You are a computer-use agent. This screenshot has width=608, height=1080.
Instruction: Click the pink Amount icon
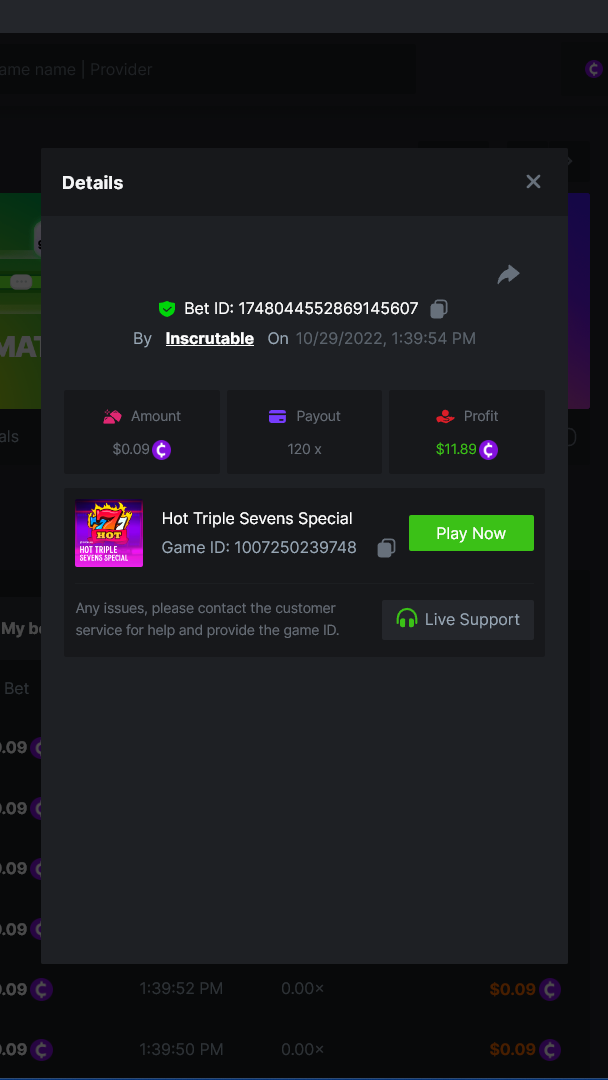[112, 416]
